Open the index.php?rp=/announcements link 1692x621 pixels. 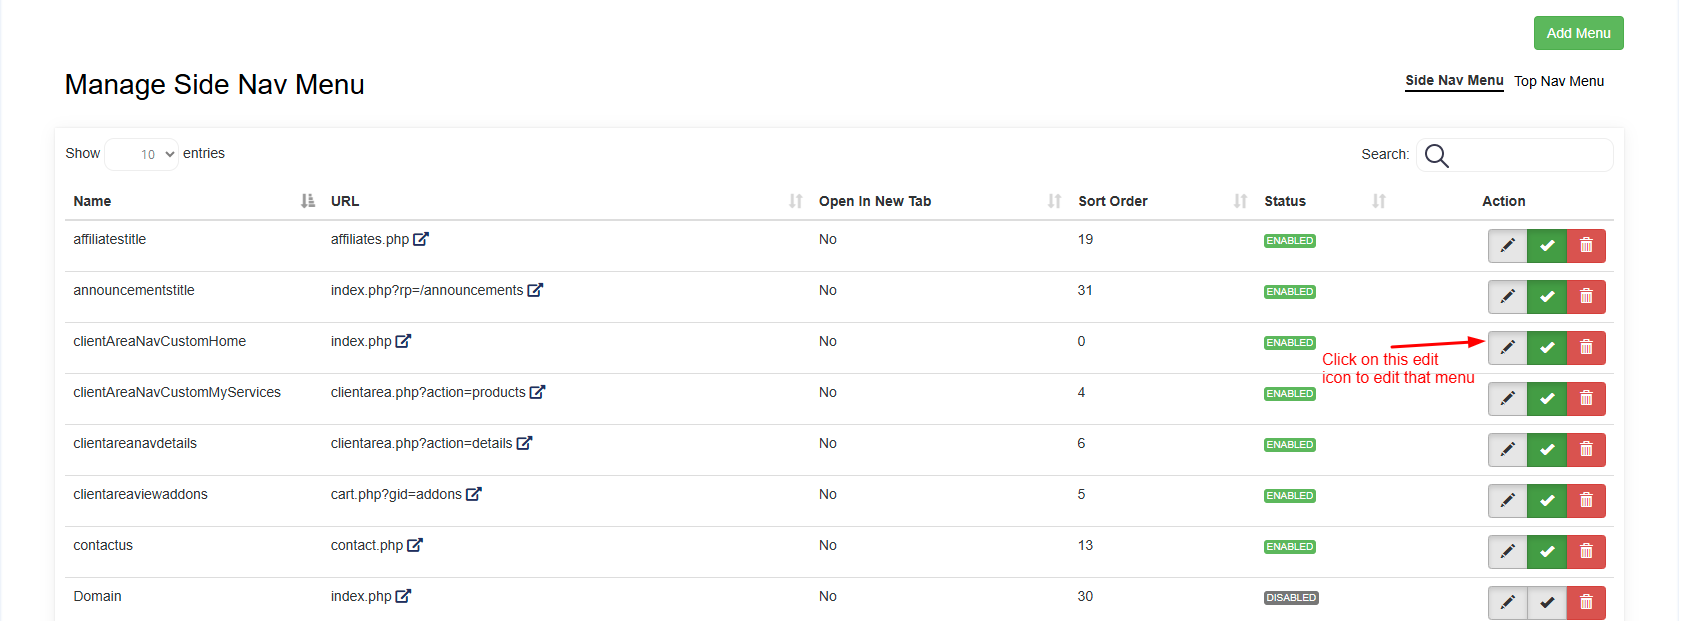427,290
